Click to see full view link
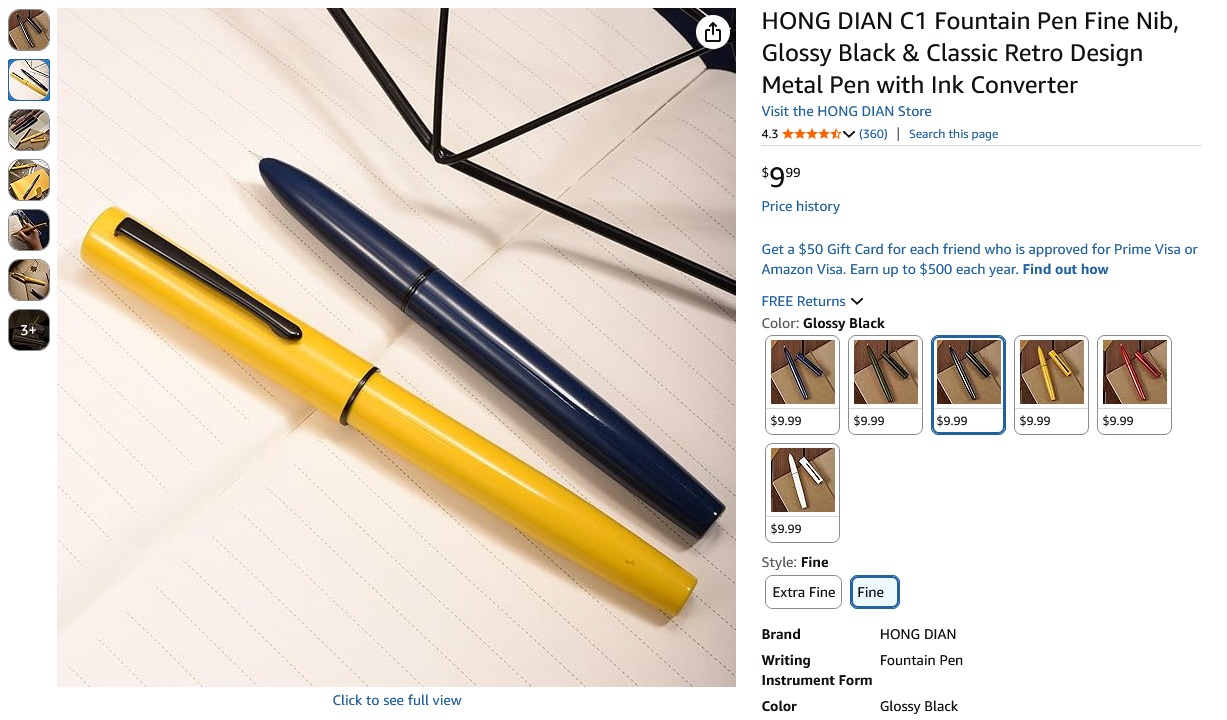 (x=397, y=700)
